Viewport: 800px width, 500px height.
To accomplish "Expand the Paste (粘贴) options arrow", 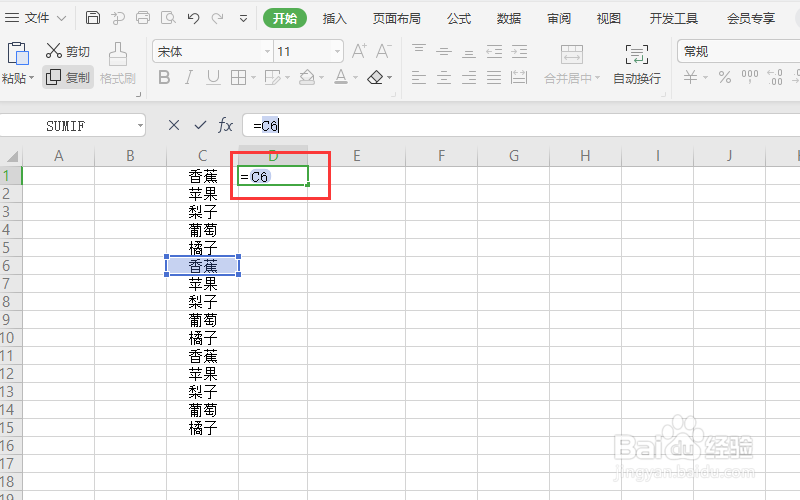I will pyautogui.click(x=31, y=78).
